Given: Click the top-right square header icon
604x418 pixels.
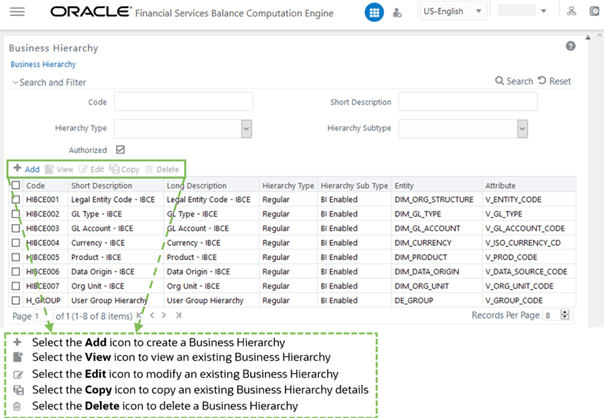Looking at the screenshot, I should pyautogui.click(x=595, y=11).
